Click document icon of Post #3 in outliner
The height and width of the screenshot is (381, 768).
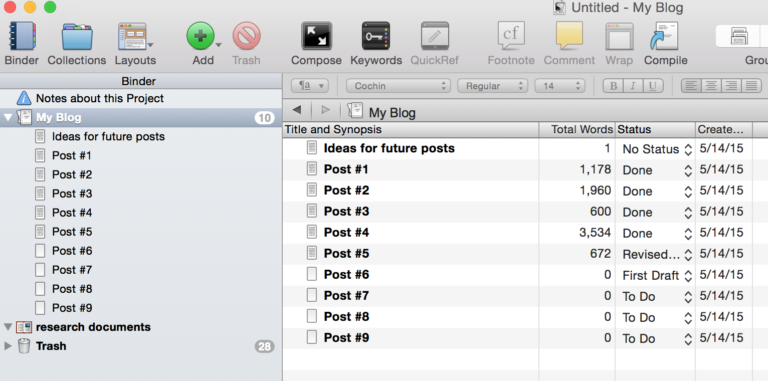(x=312, y=211)
